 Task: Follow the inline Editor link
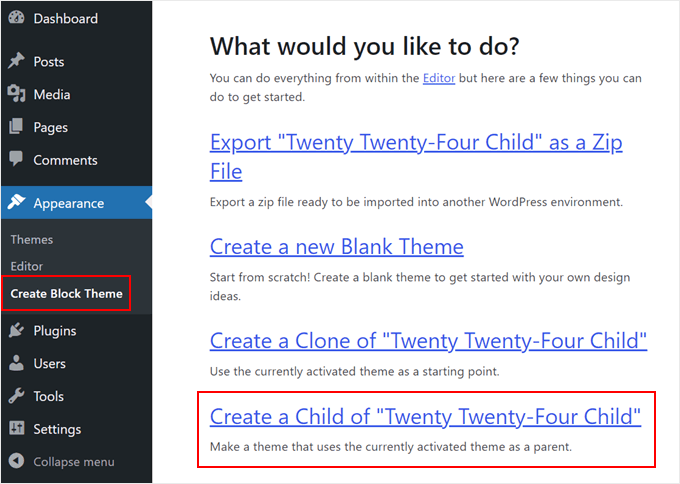[439, 78]
